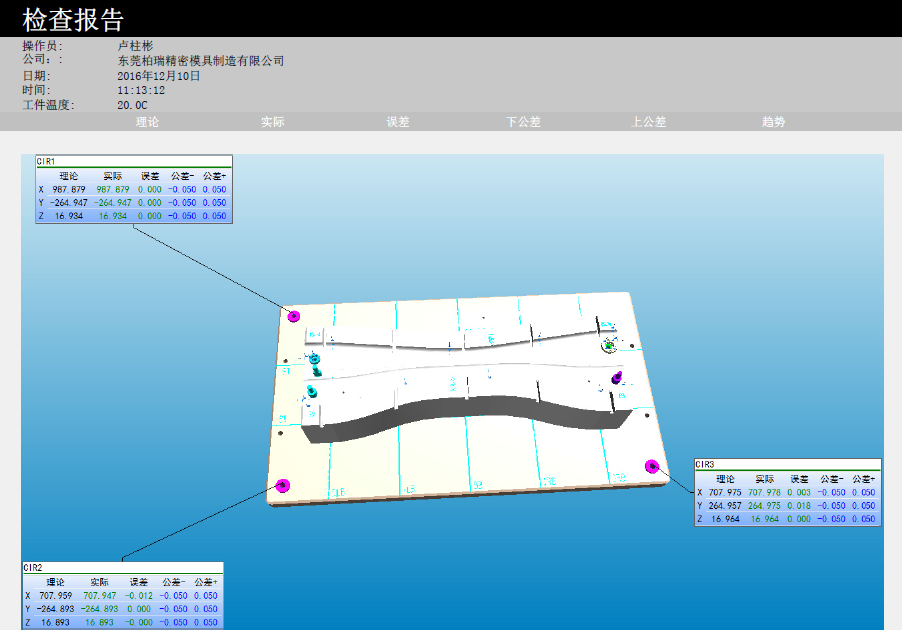Select the 下公差 column header
This screenshot has height=630, width=902.
point(523,122)
